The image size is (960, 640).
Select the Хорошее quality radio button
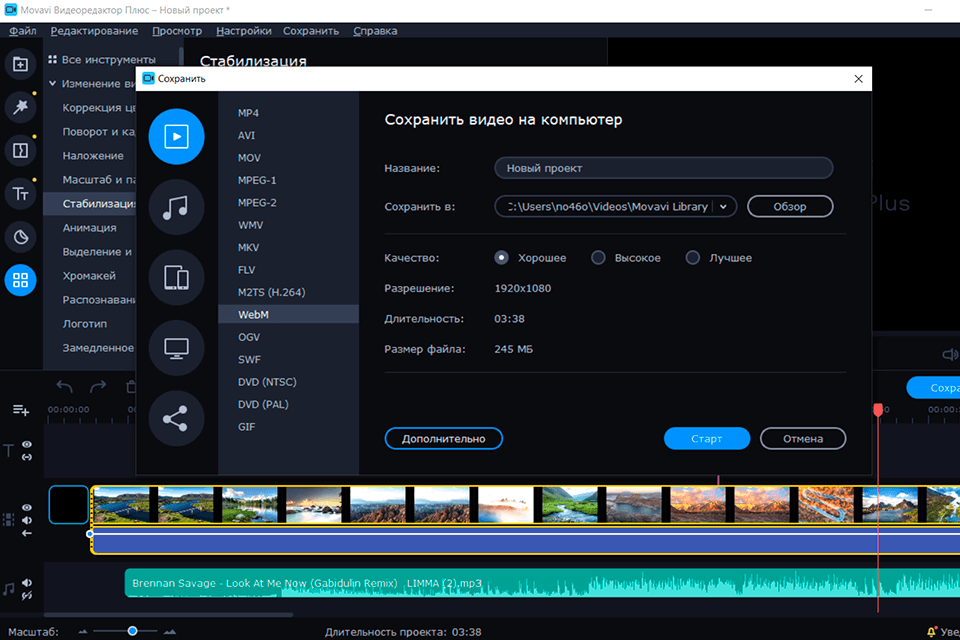pyautogui.click(x=502, y=258)
